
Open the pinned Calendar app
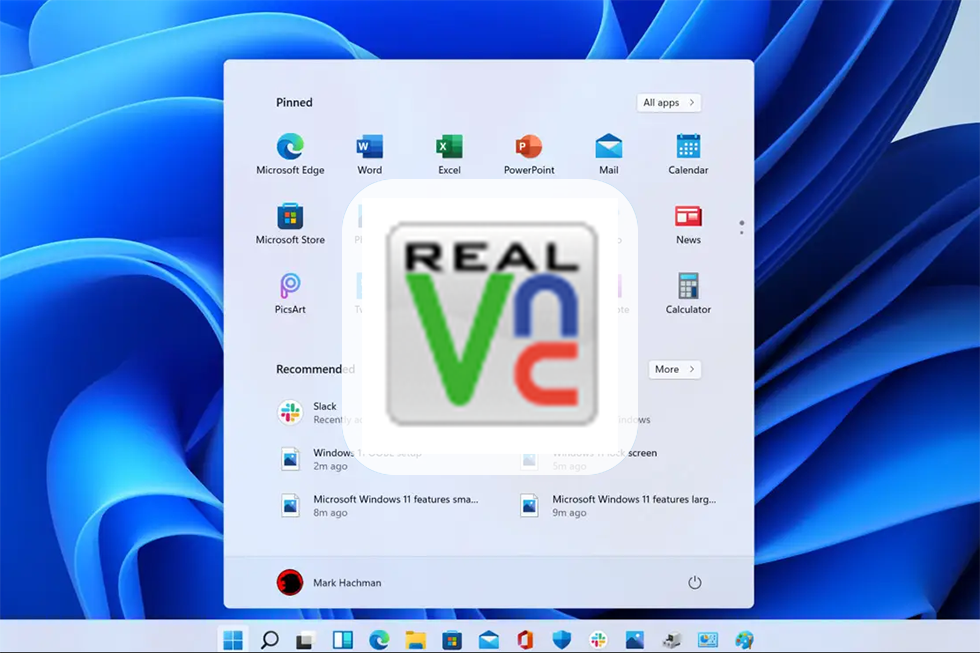(688, 154)
